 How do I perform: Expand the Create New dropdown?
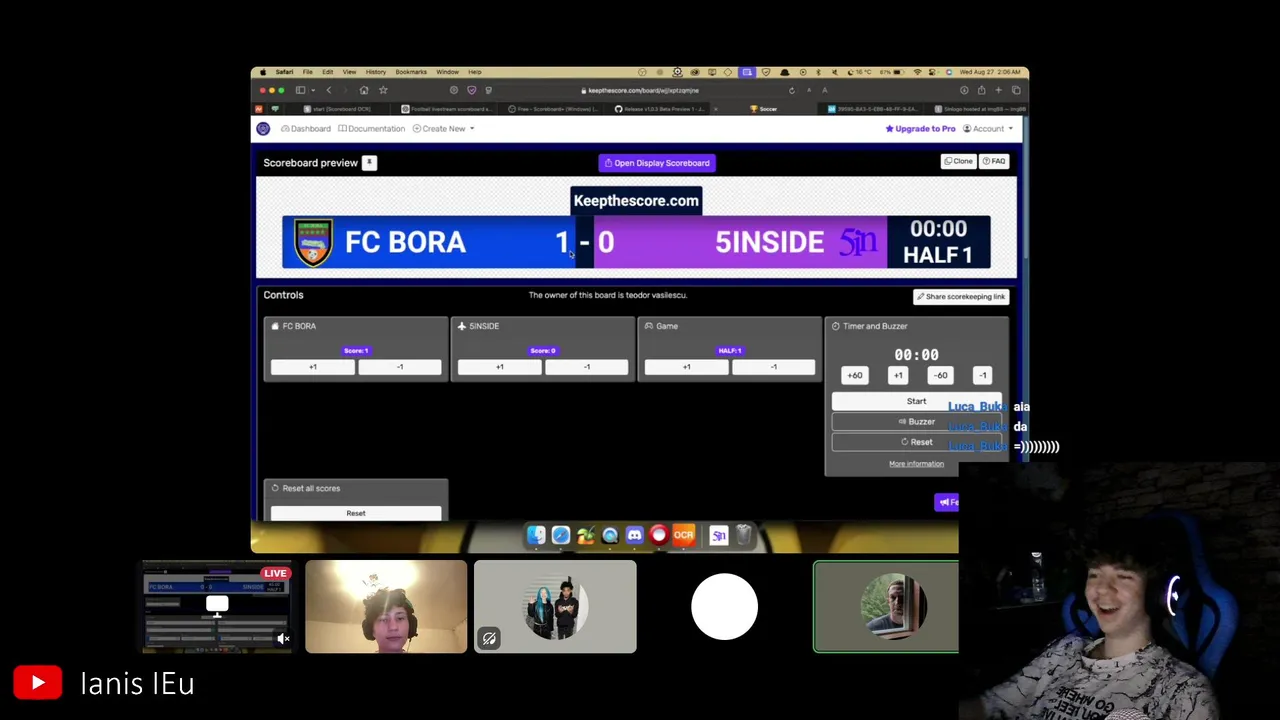[x=443, y=128]
